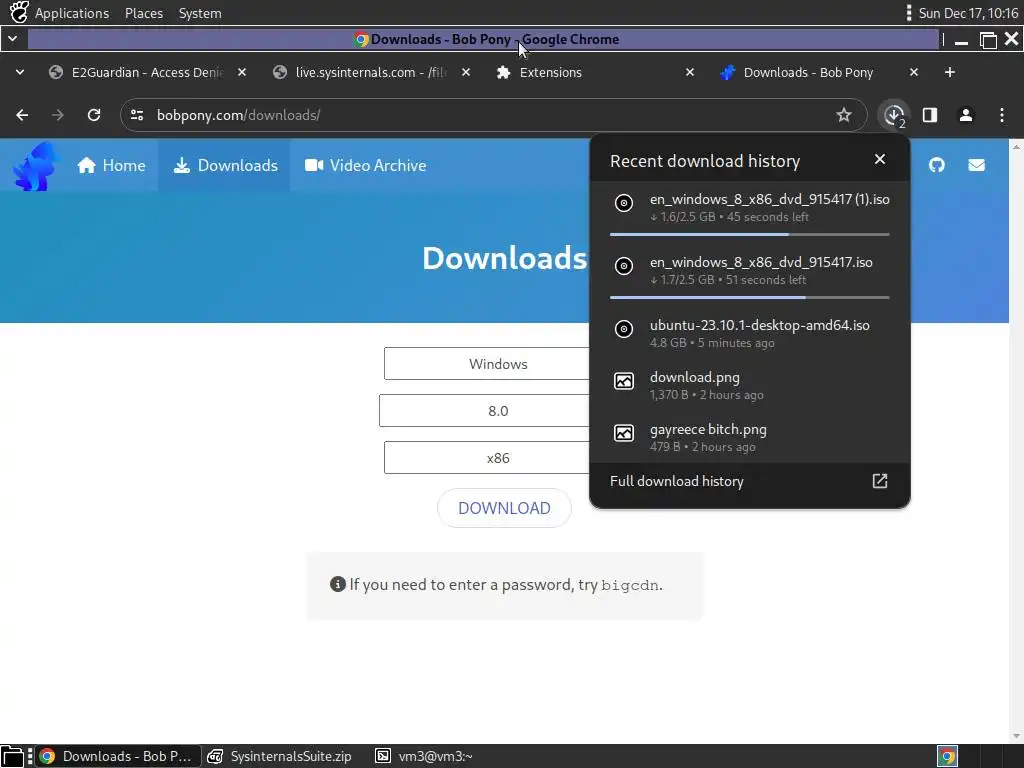Open Full download history
This screenshot has height=768, width=1024.
[750, 481]
